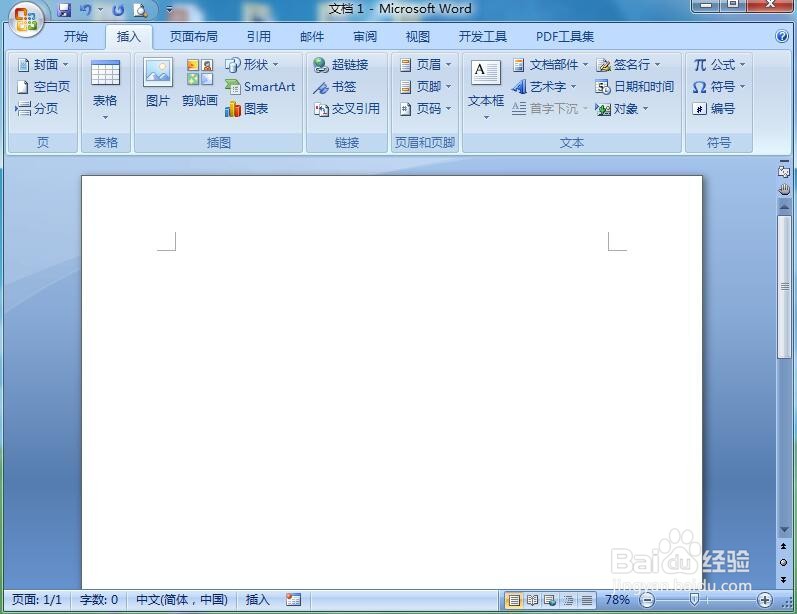Switch to the 邮件 tab
The height and width of the screenshot is (614, 797).
pyautogui.click(x=312, y=37)
